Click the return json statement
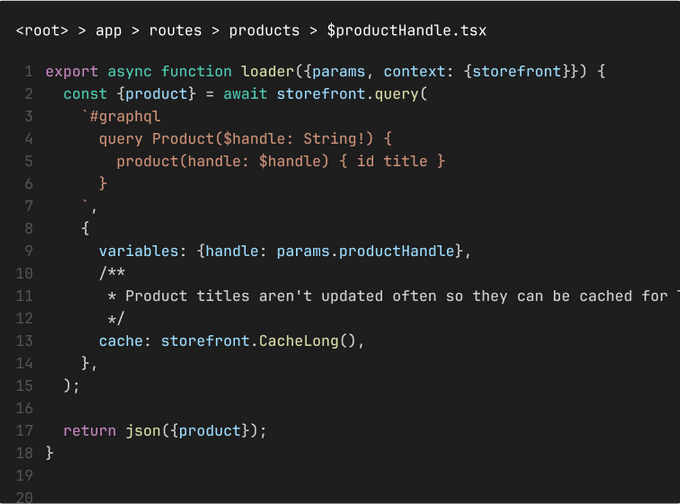Image resolution: width=680 pixels, height=504 pixels. [x=166, y=431]
